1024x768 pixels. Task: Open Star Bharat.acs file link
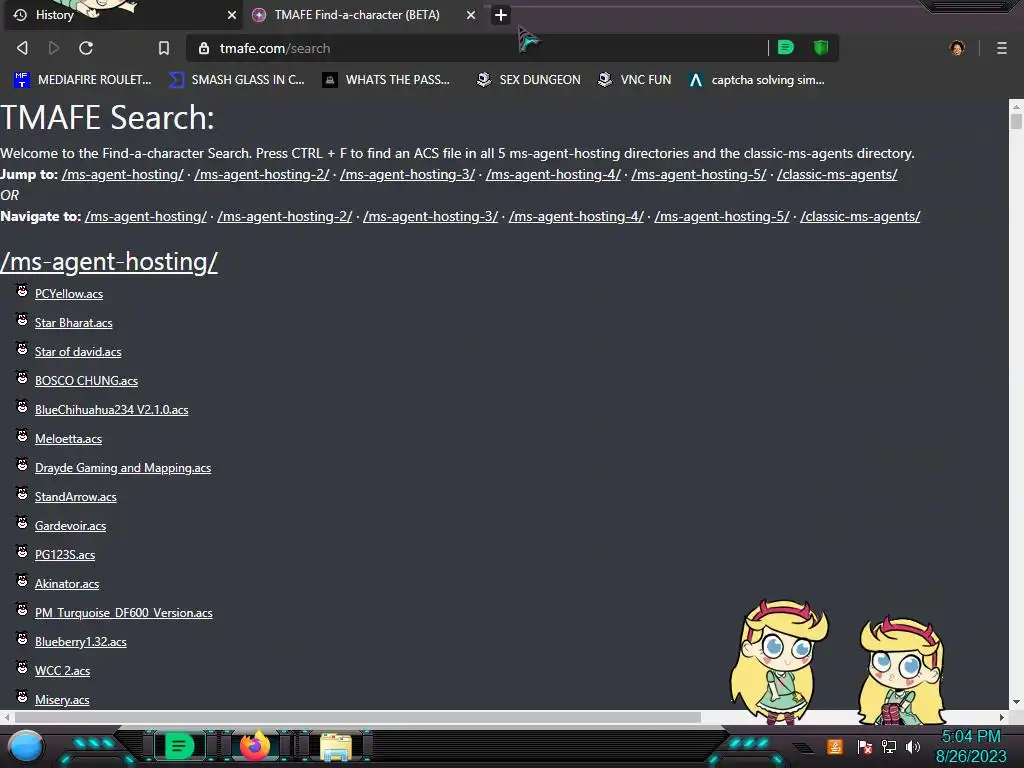73,323
